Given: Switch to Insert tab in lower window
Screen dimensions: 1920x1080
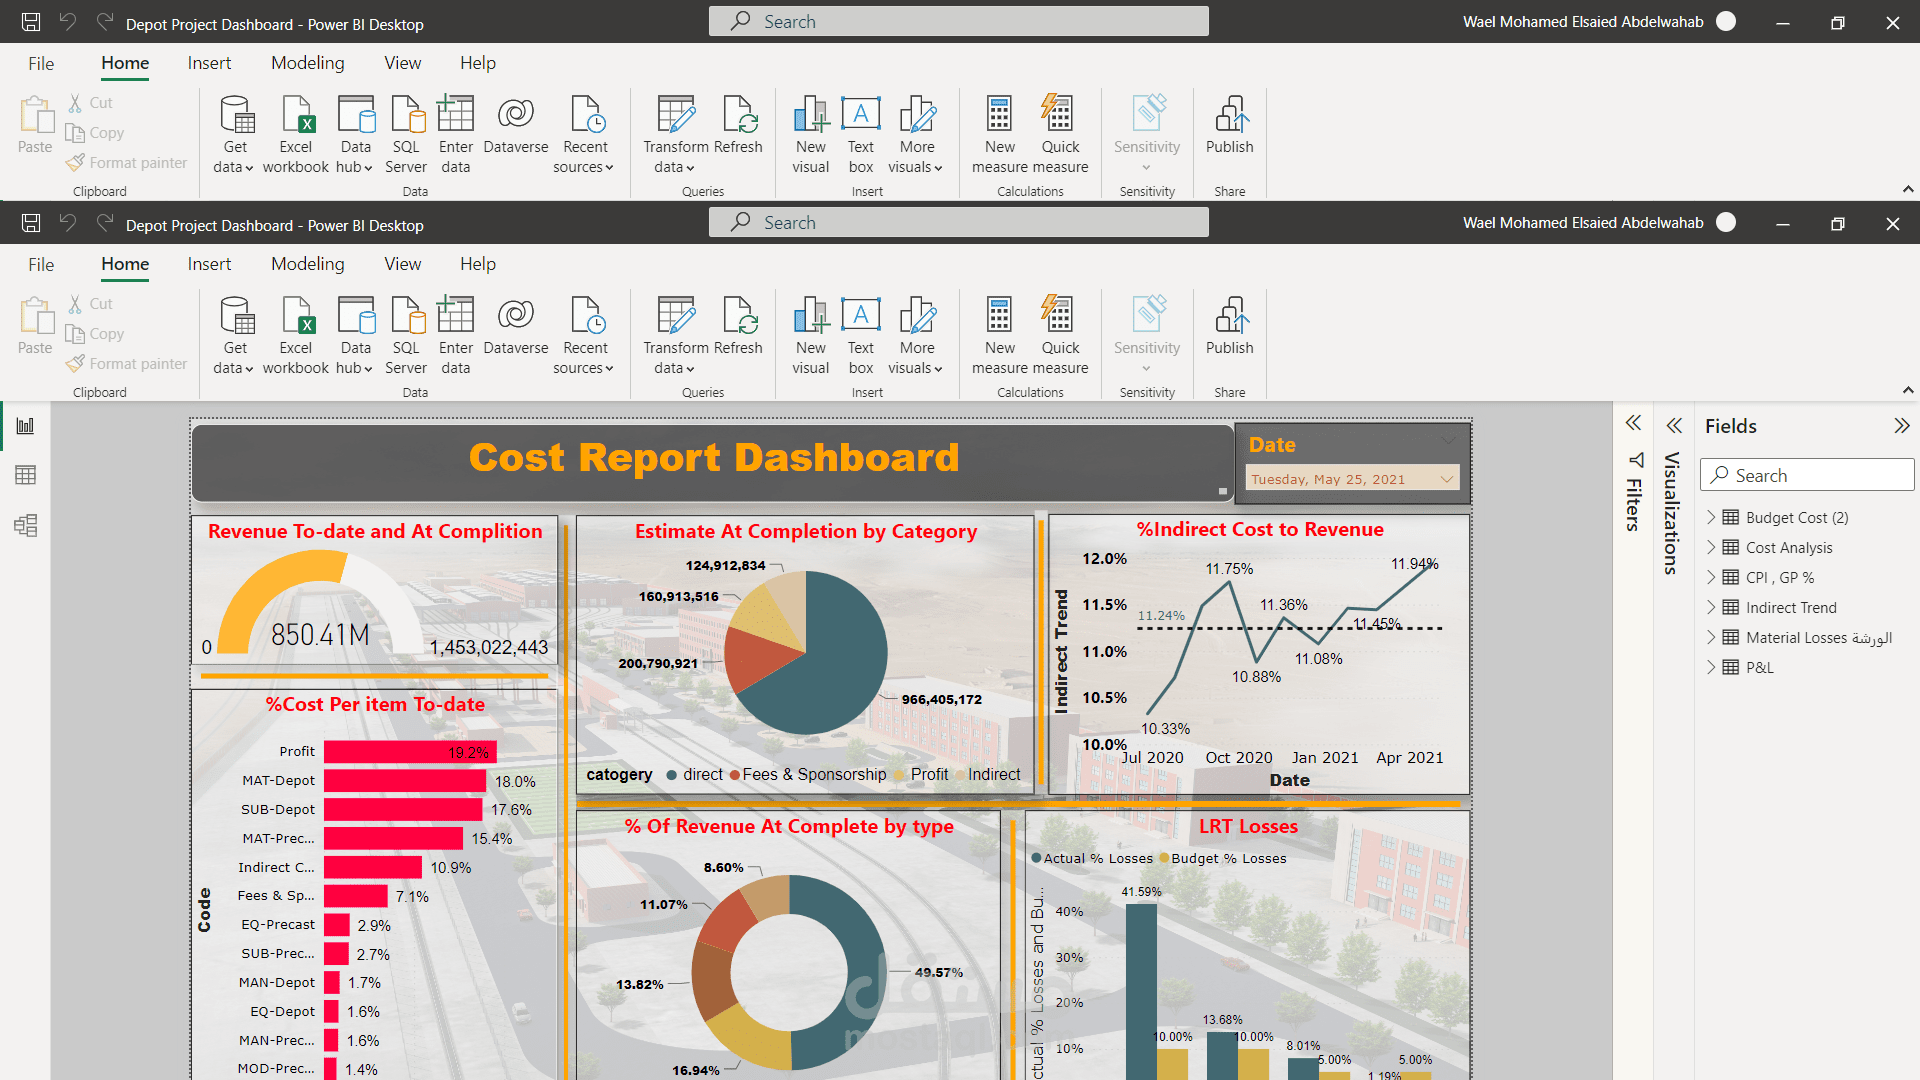Looking at the screenshot, I should (209, 264).
